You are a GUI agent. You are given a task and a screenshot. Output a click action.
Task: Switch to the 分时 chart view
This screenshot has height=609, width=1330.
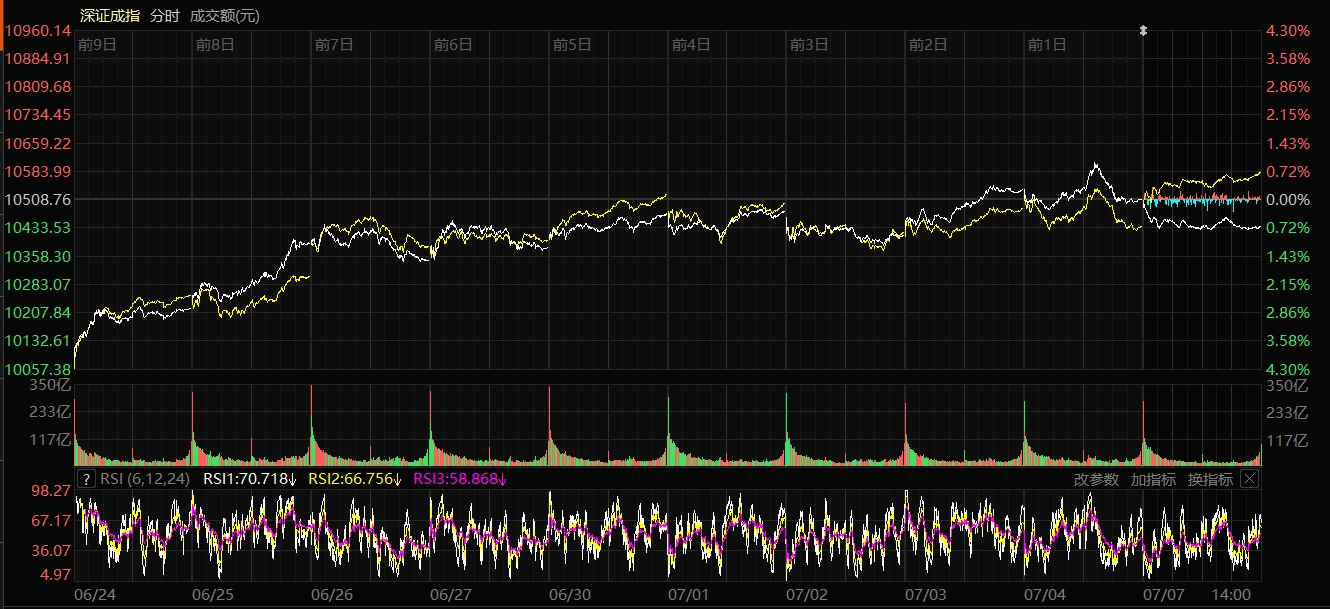tap(165, 16)
